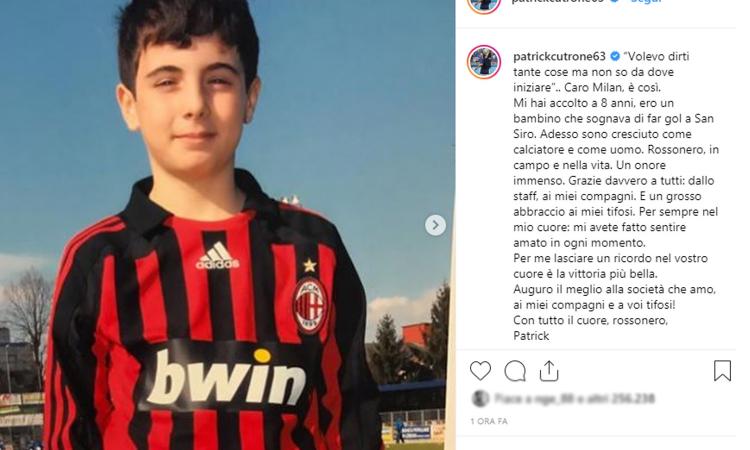Image resolution: width=750 pixels, height=450 pixels.
Task: Open the header profile avatar at the top
Action: coord(484,4)
